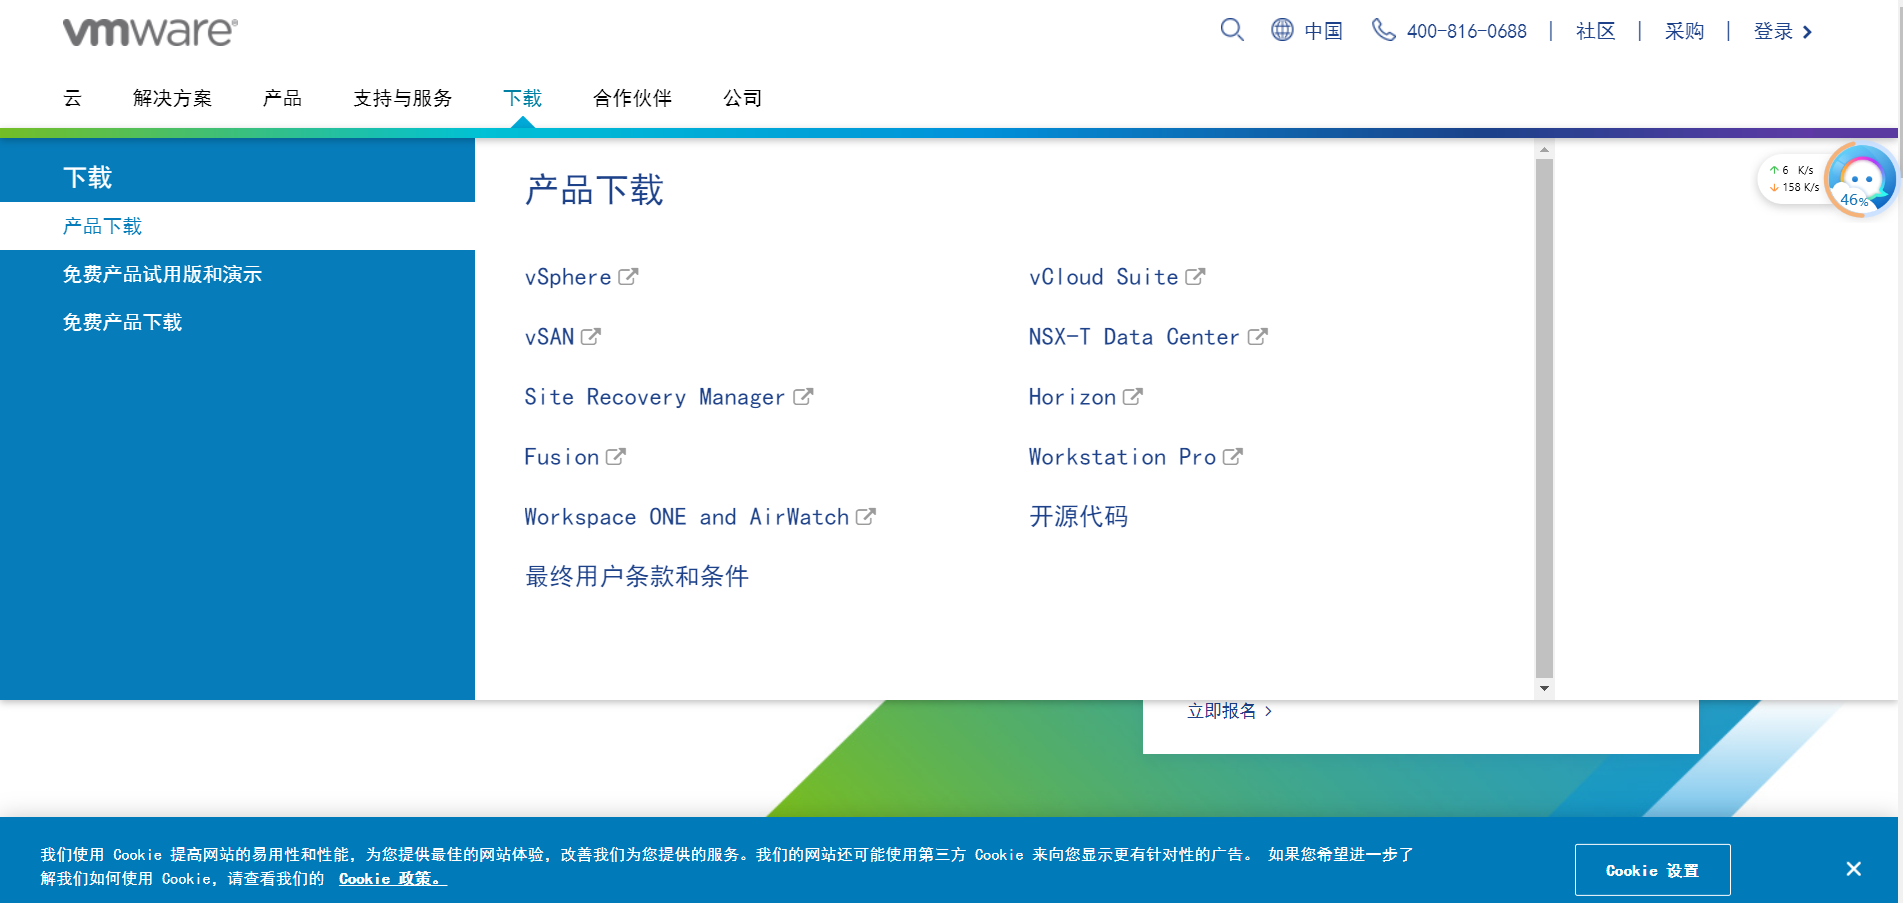The width and height of the screenshot is (1903, 903).
Task: Click external link icon beside Site Recovery Manager
Action: 803,397
